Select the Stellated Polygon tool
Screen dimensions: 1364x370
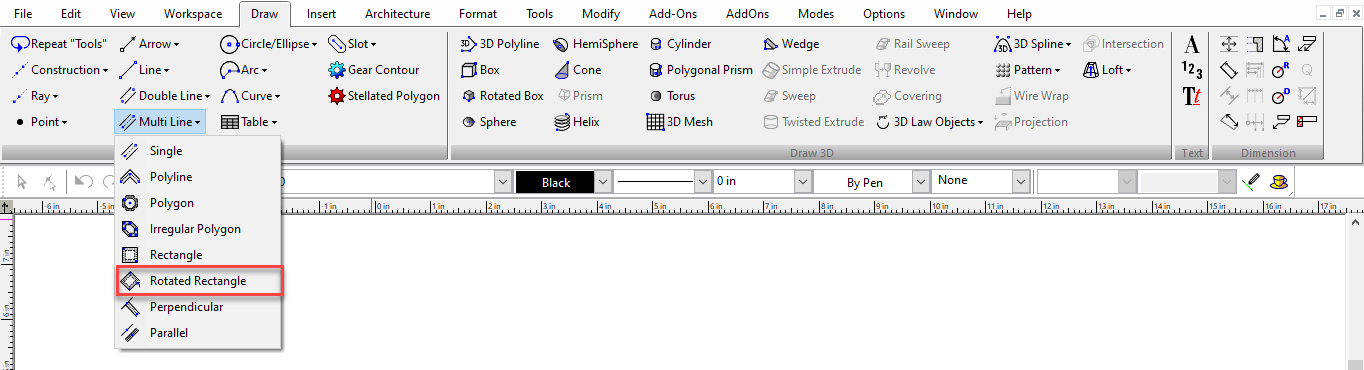(x=384, y=96)
